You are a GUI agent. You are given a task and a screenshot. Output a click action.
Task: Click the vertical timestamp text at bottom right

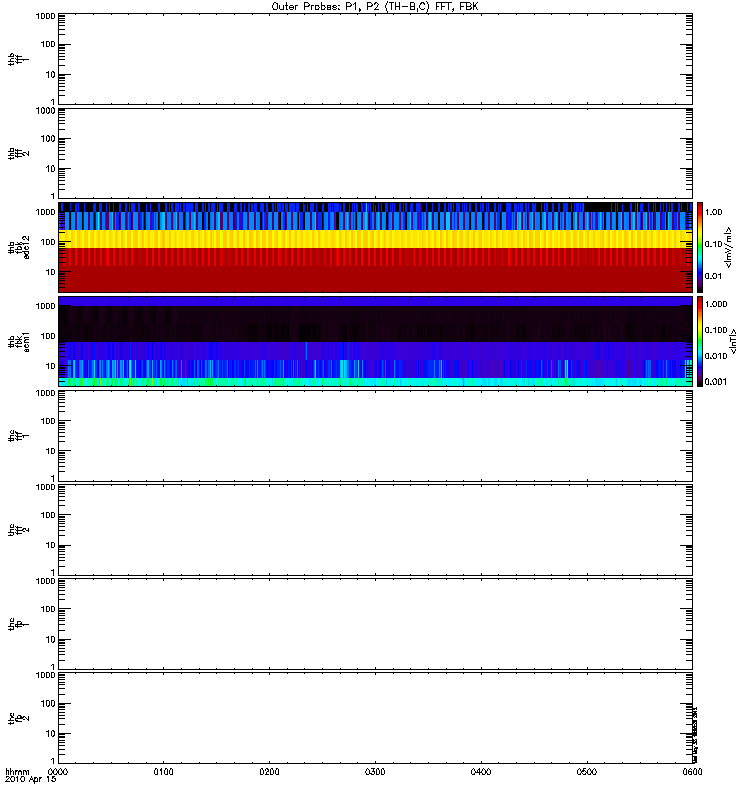695,735
